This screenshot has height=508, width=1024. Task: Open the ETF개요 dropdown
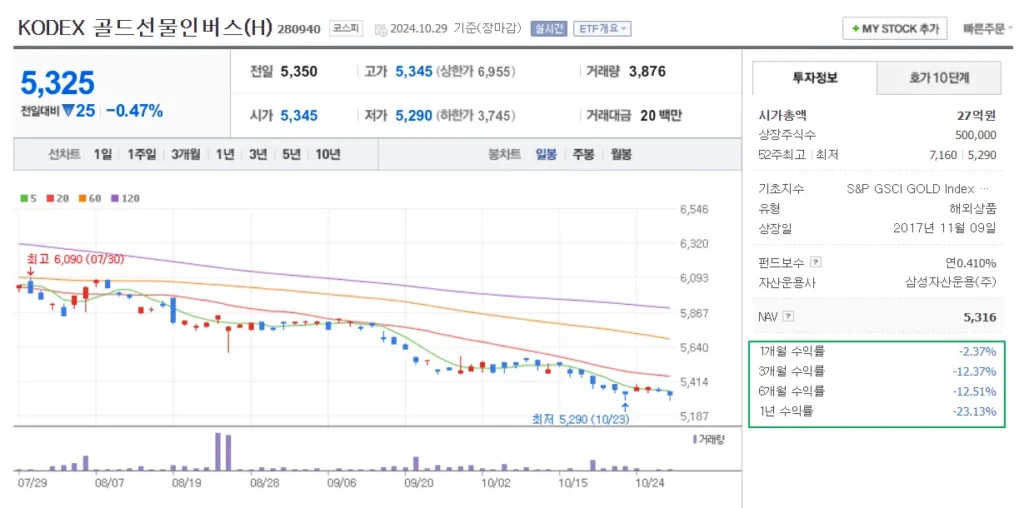pyautogui.click(x=602, y=28)
